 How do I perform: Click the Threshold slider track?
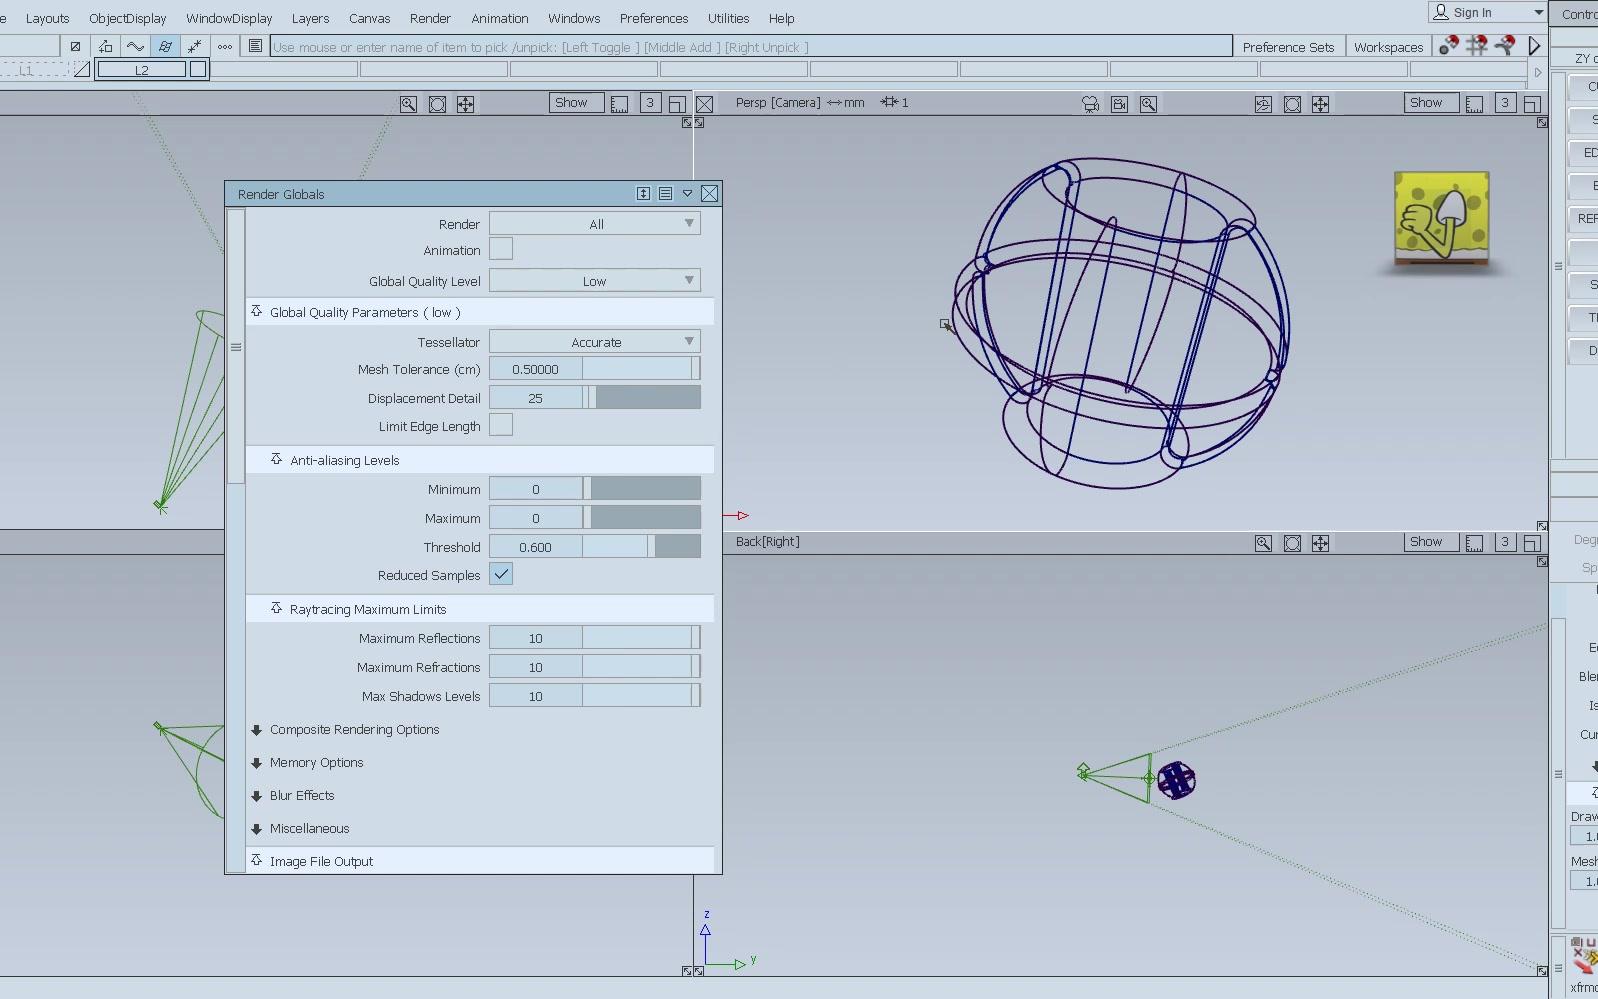tap(640, 547)
